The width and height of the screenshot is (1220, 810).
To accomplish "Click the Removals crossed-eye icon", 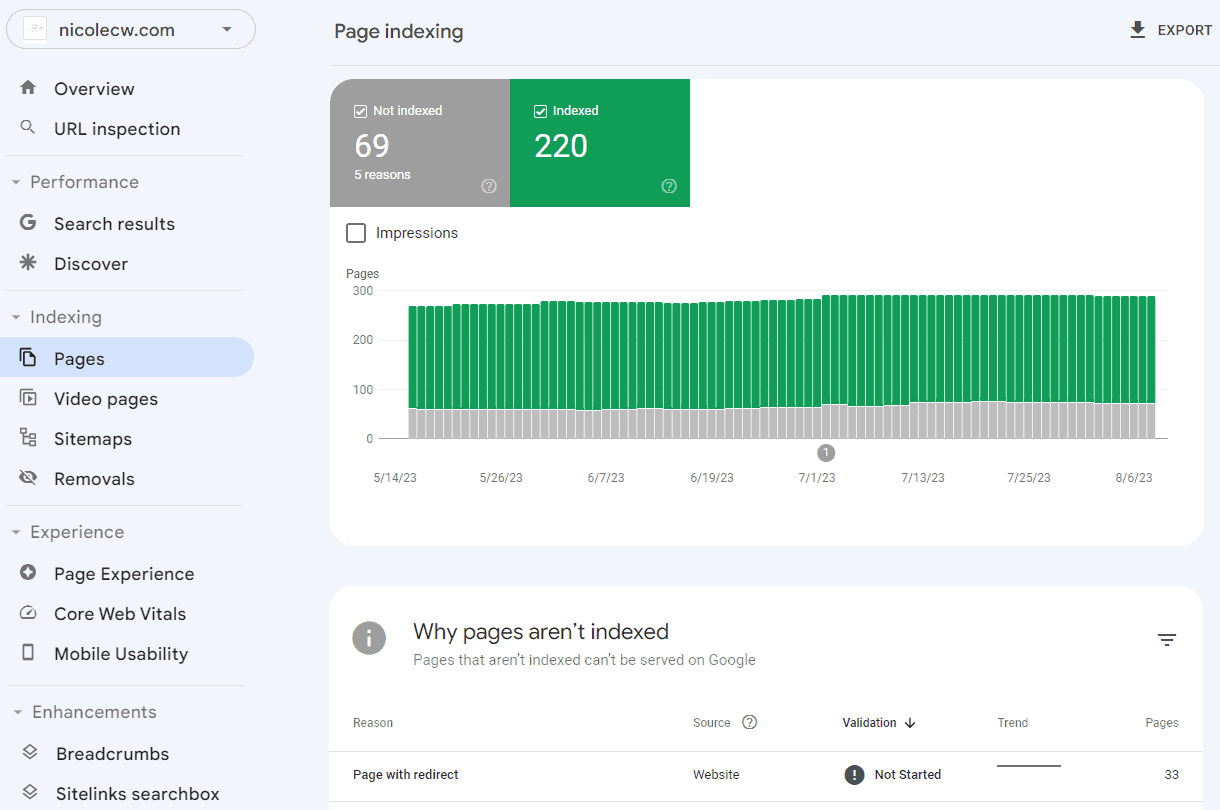I will click(28, 478).
